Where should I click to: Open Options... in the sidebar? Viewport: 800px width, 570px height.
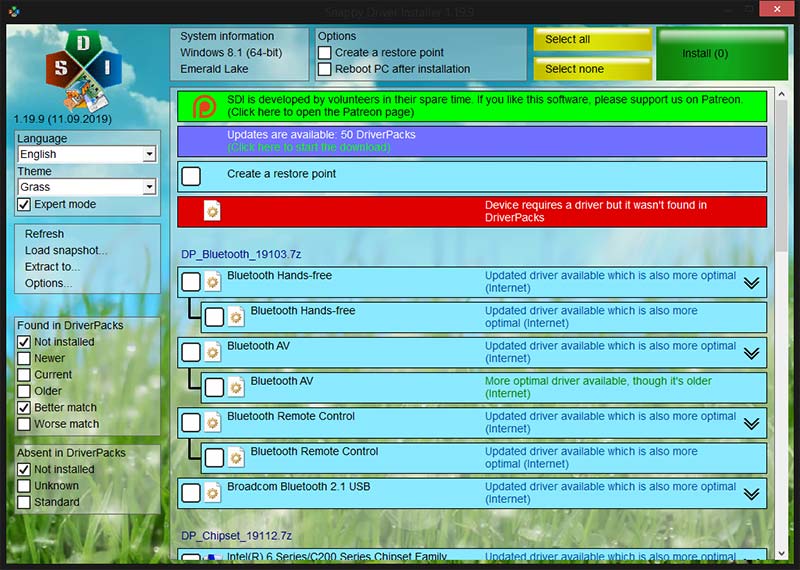pos(48,283)
